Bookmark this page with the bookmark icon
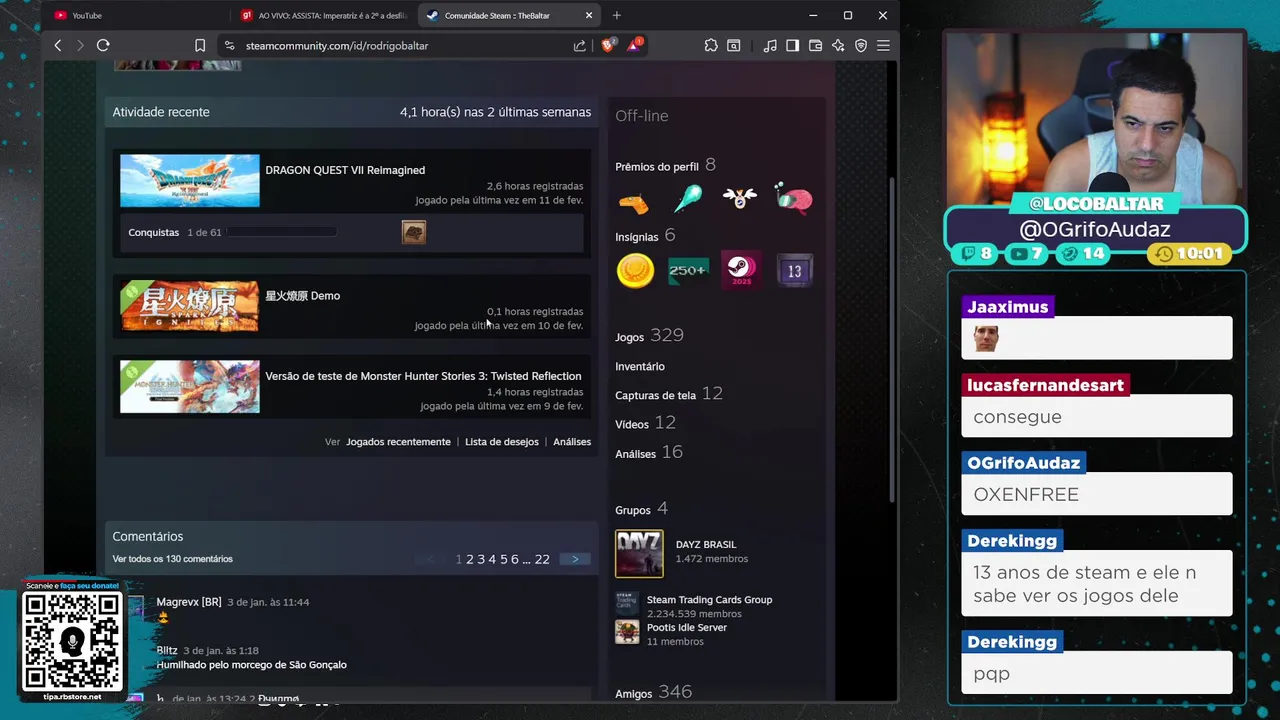 [x=200, y=45]
